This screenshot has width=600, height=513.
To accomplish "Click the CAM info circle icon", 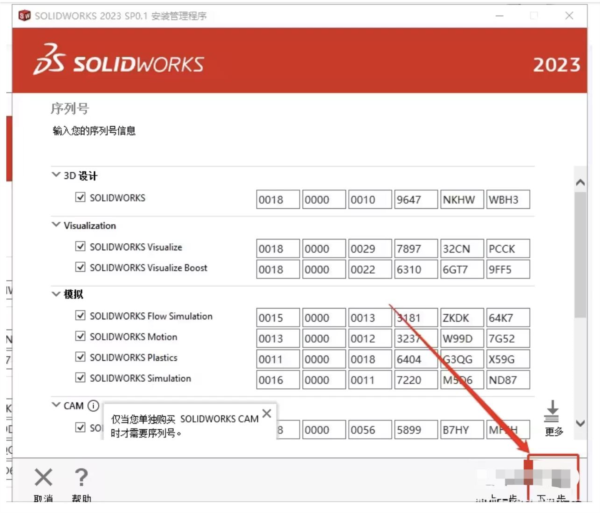I will (x=93, y=406).
